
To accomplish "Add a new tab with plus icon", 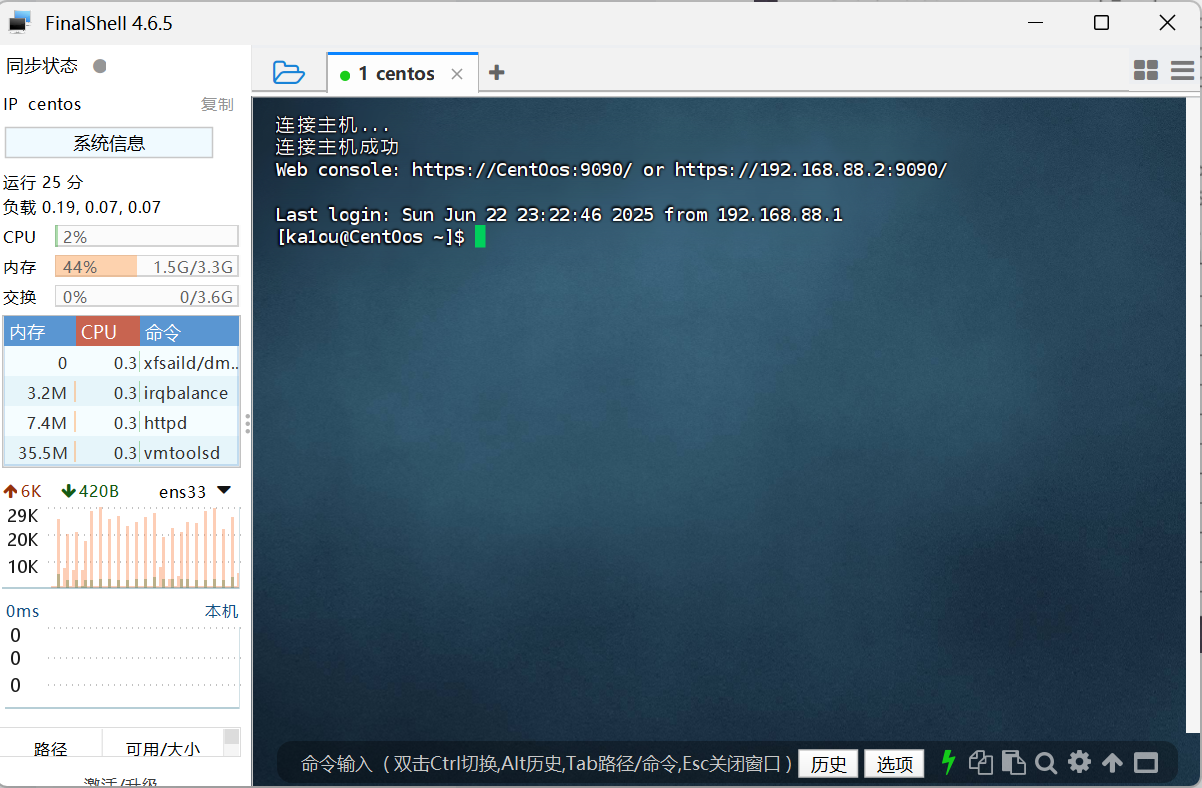I will 496,72.
